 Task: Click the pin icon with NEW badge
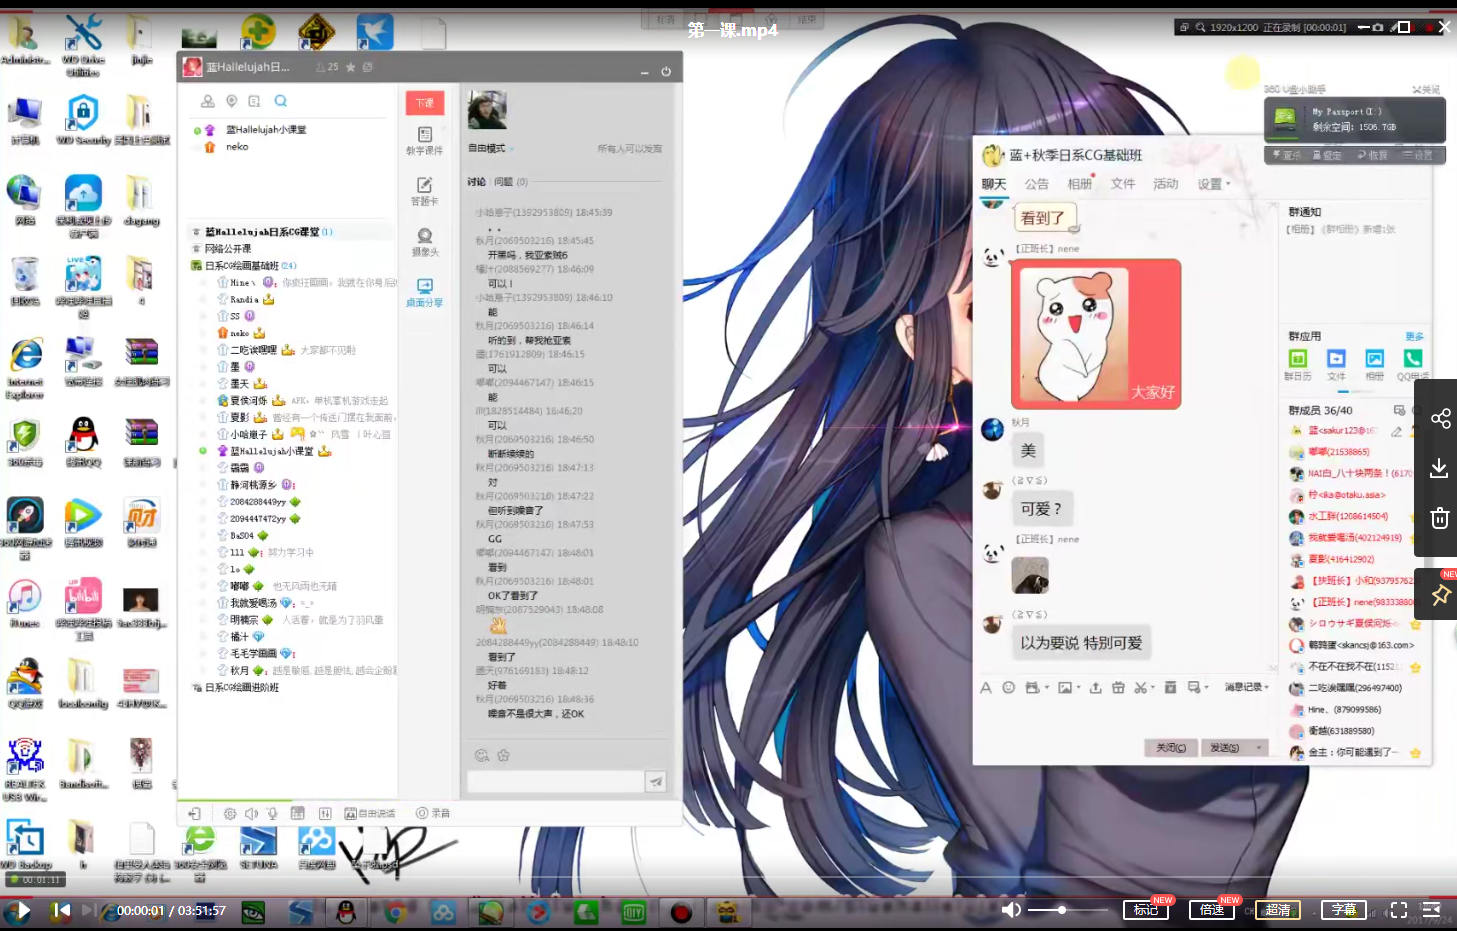click(x=1440, y=595)
